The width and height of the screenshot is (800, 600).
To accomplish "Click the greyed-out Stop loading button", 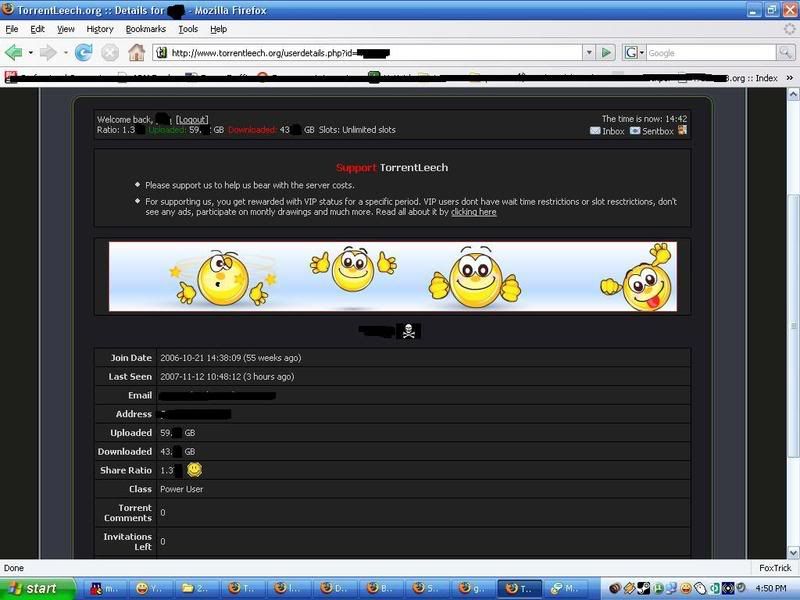I will 109,52.
